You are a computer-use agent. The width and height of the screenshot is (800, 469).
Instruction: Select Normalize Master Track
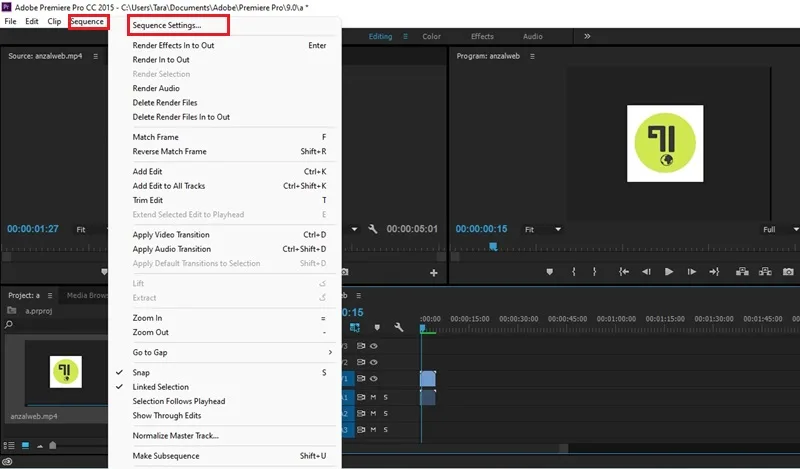224,435
